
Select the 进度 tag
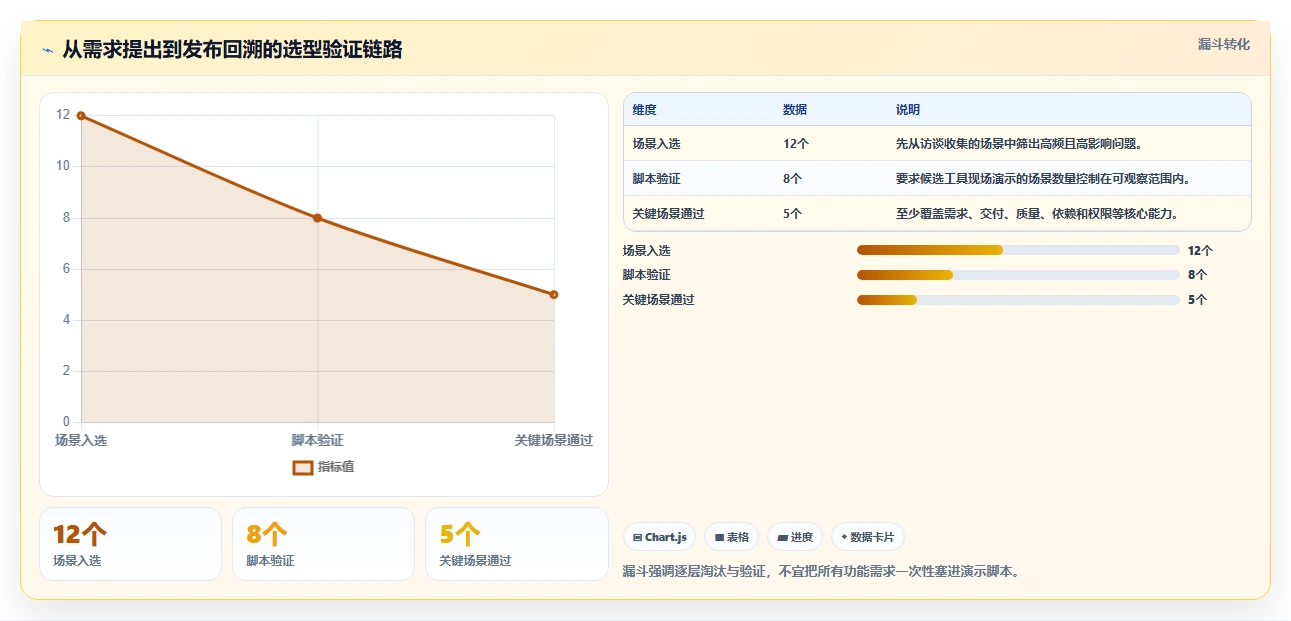coord(795,537)
